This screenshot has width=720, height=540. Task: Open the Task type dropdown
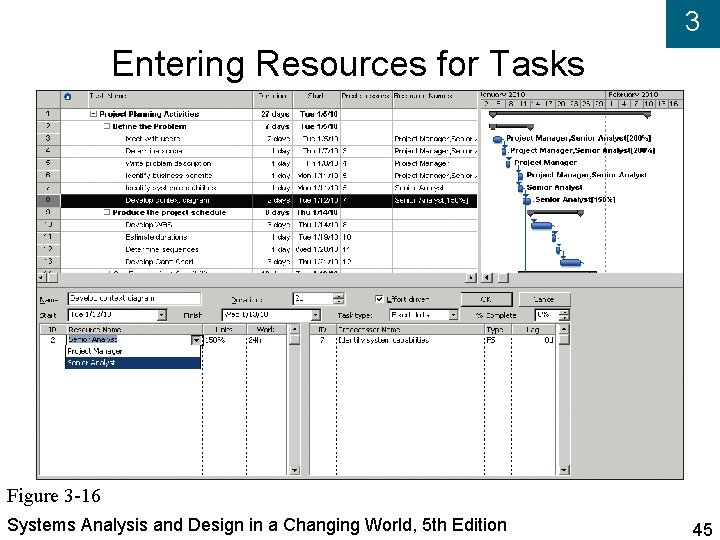click(x=453, y=315)
